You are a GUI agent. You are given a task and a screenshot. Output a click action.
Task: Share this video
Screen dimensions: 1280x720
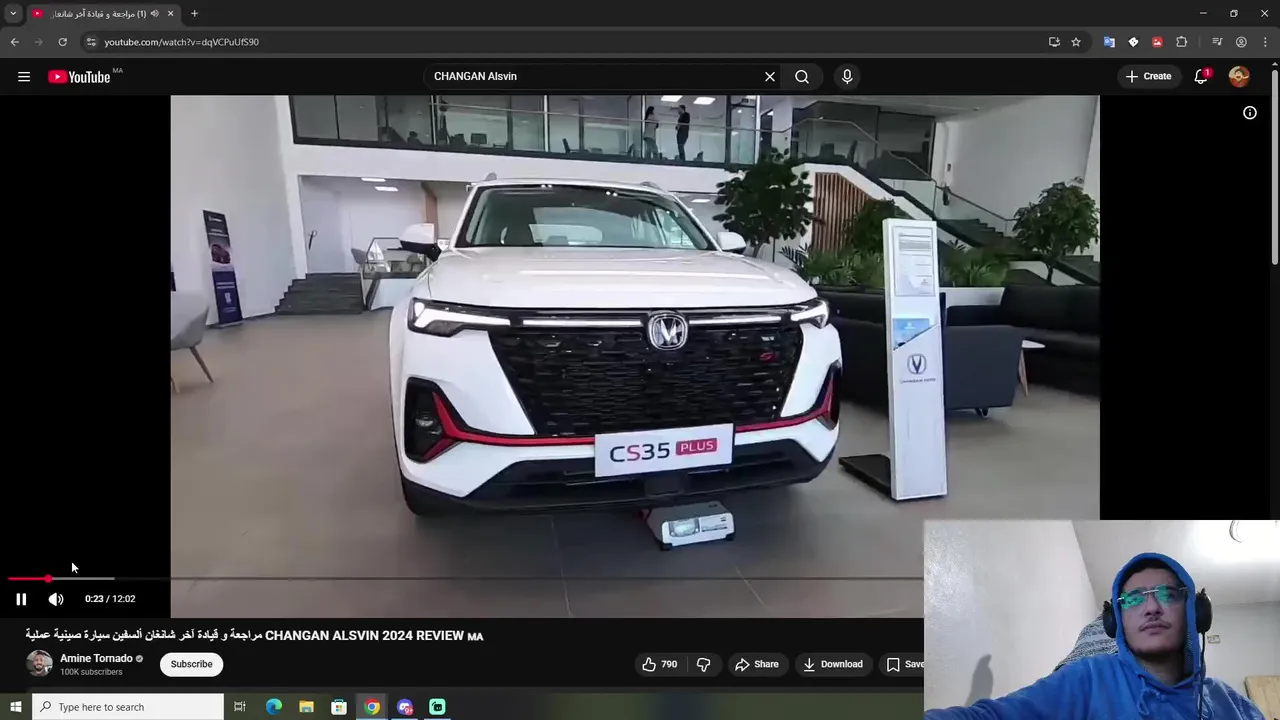tap(757, 664)
